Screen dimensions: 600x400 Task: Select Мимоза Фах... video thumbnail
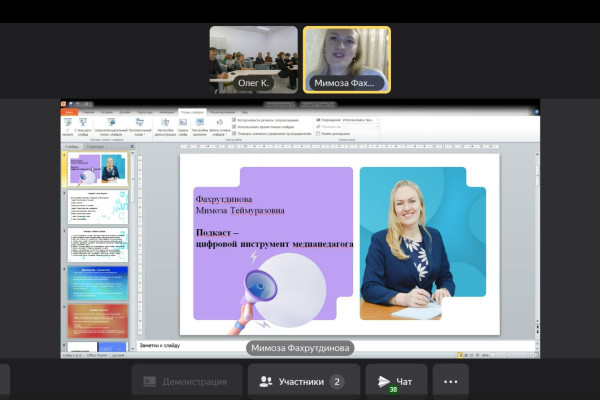pos(346,59)
